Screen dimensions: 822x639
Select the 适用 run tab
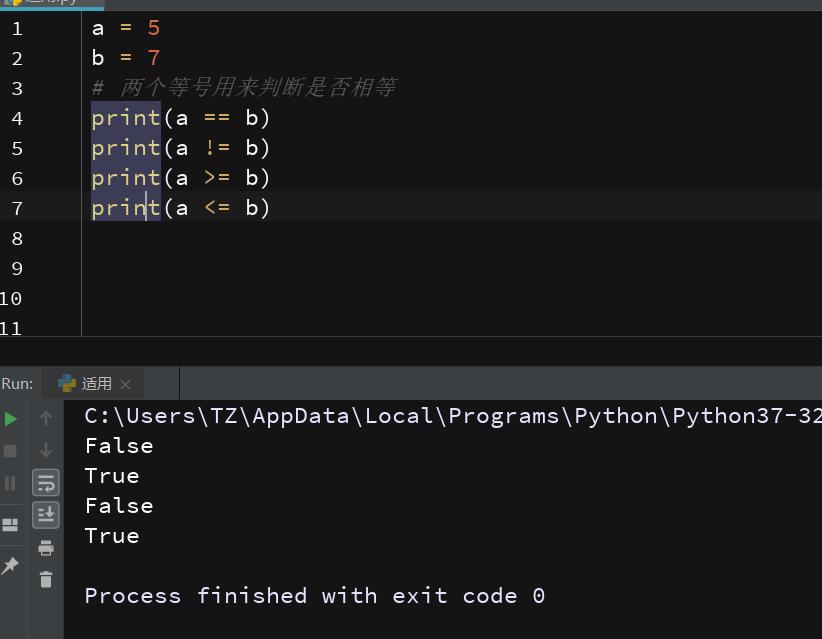(95, 383)
